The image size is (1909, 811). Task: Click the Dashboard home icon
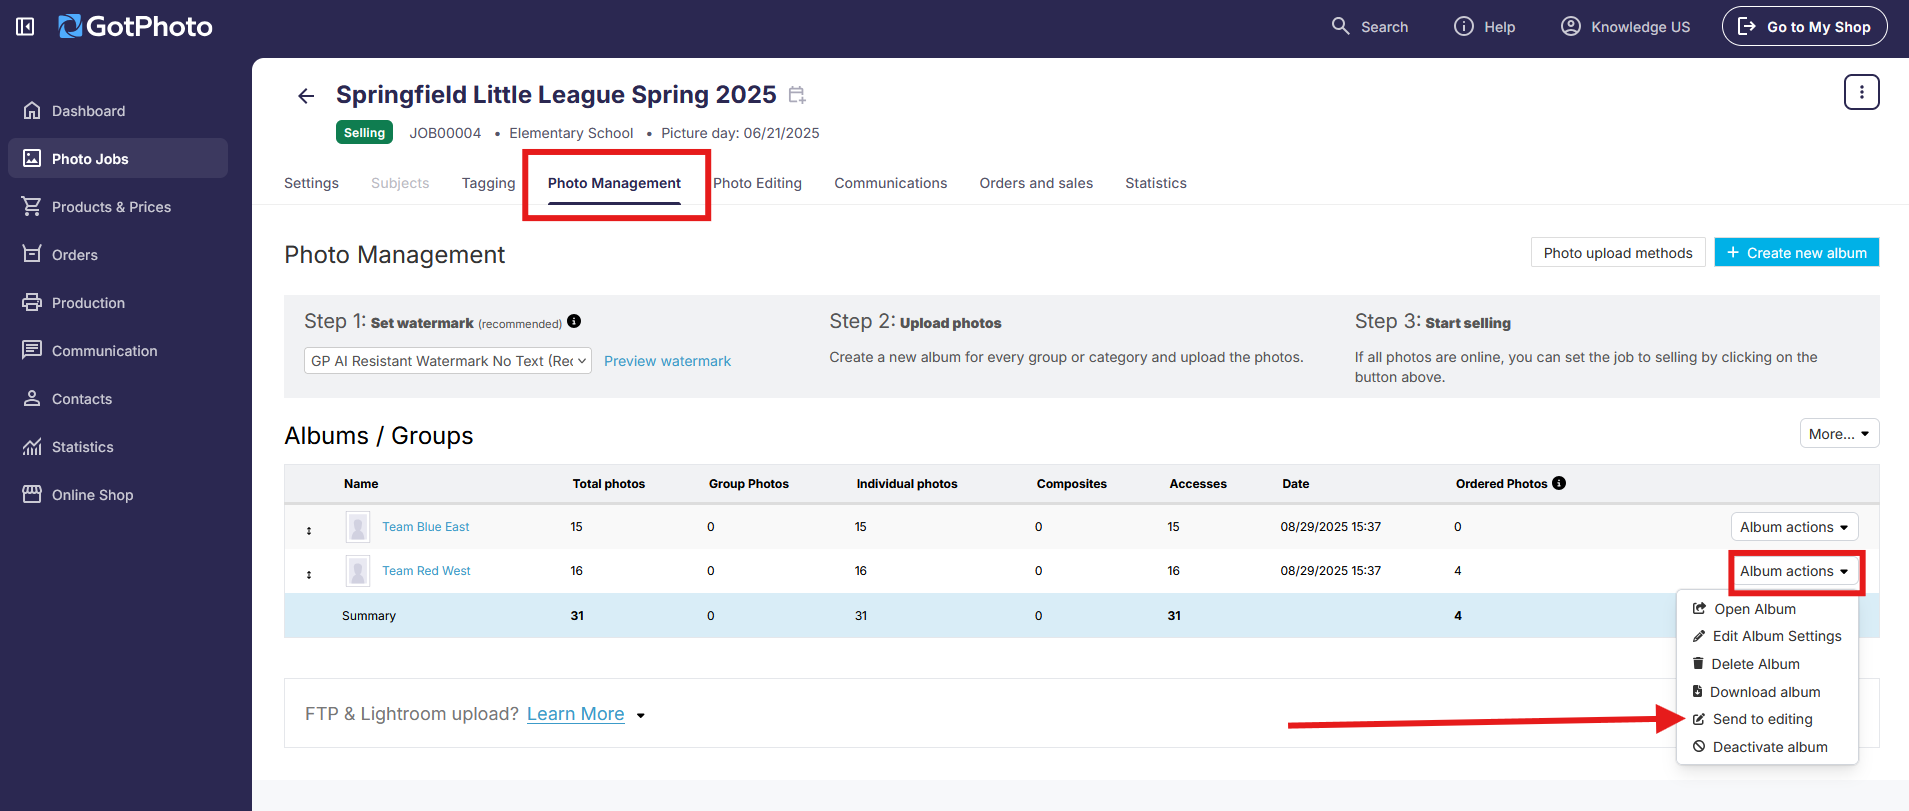point(32,110)
